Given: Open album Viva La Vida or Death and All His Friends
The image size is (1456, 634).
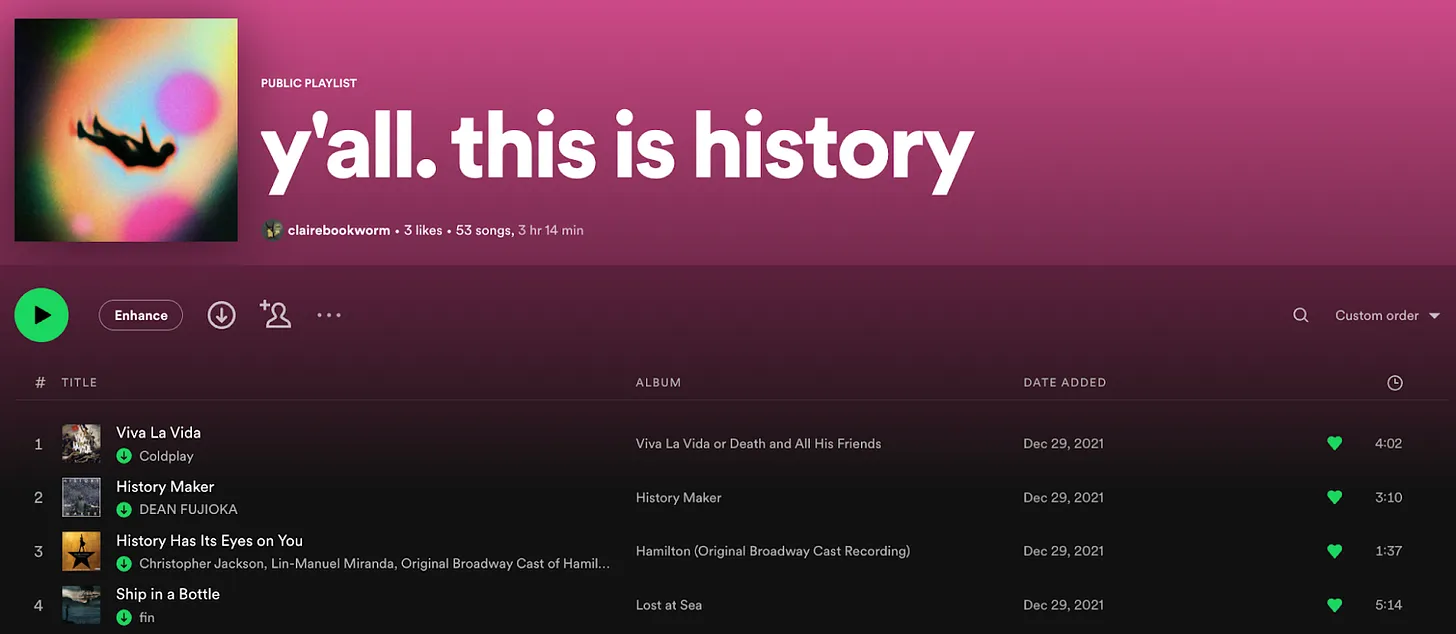Looking at the screenshot, I should (x=758, y=443).
